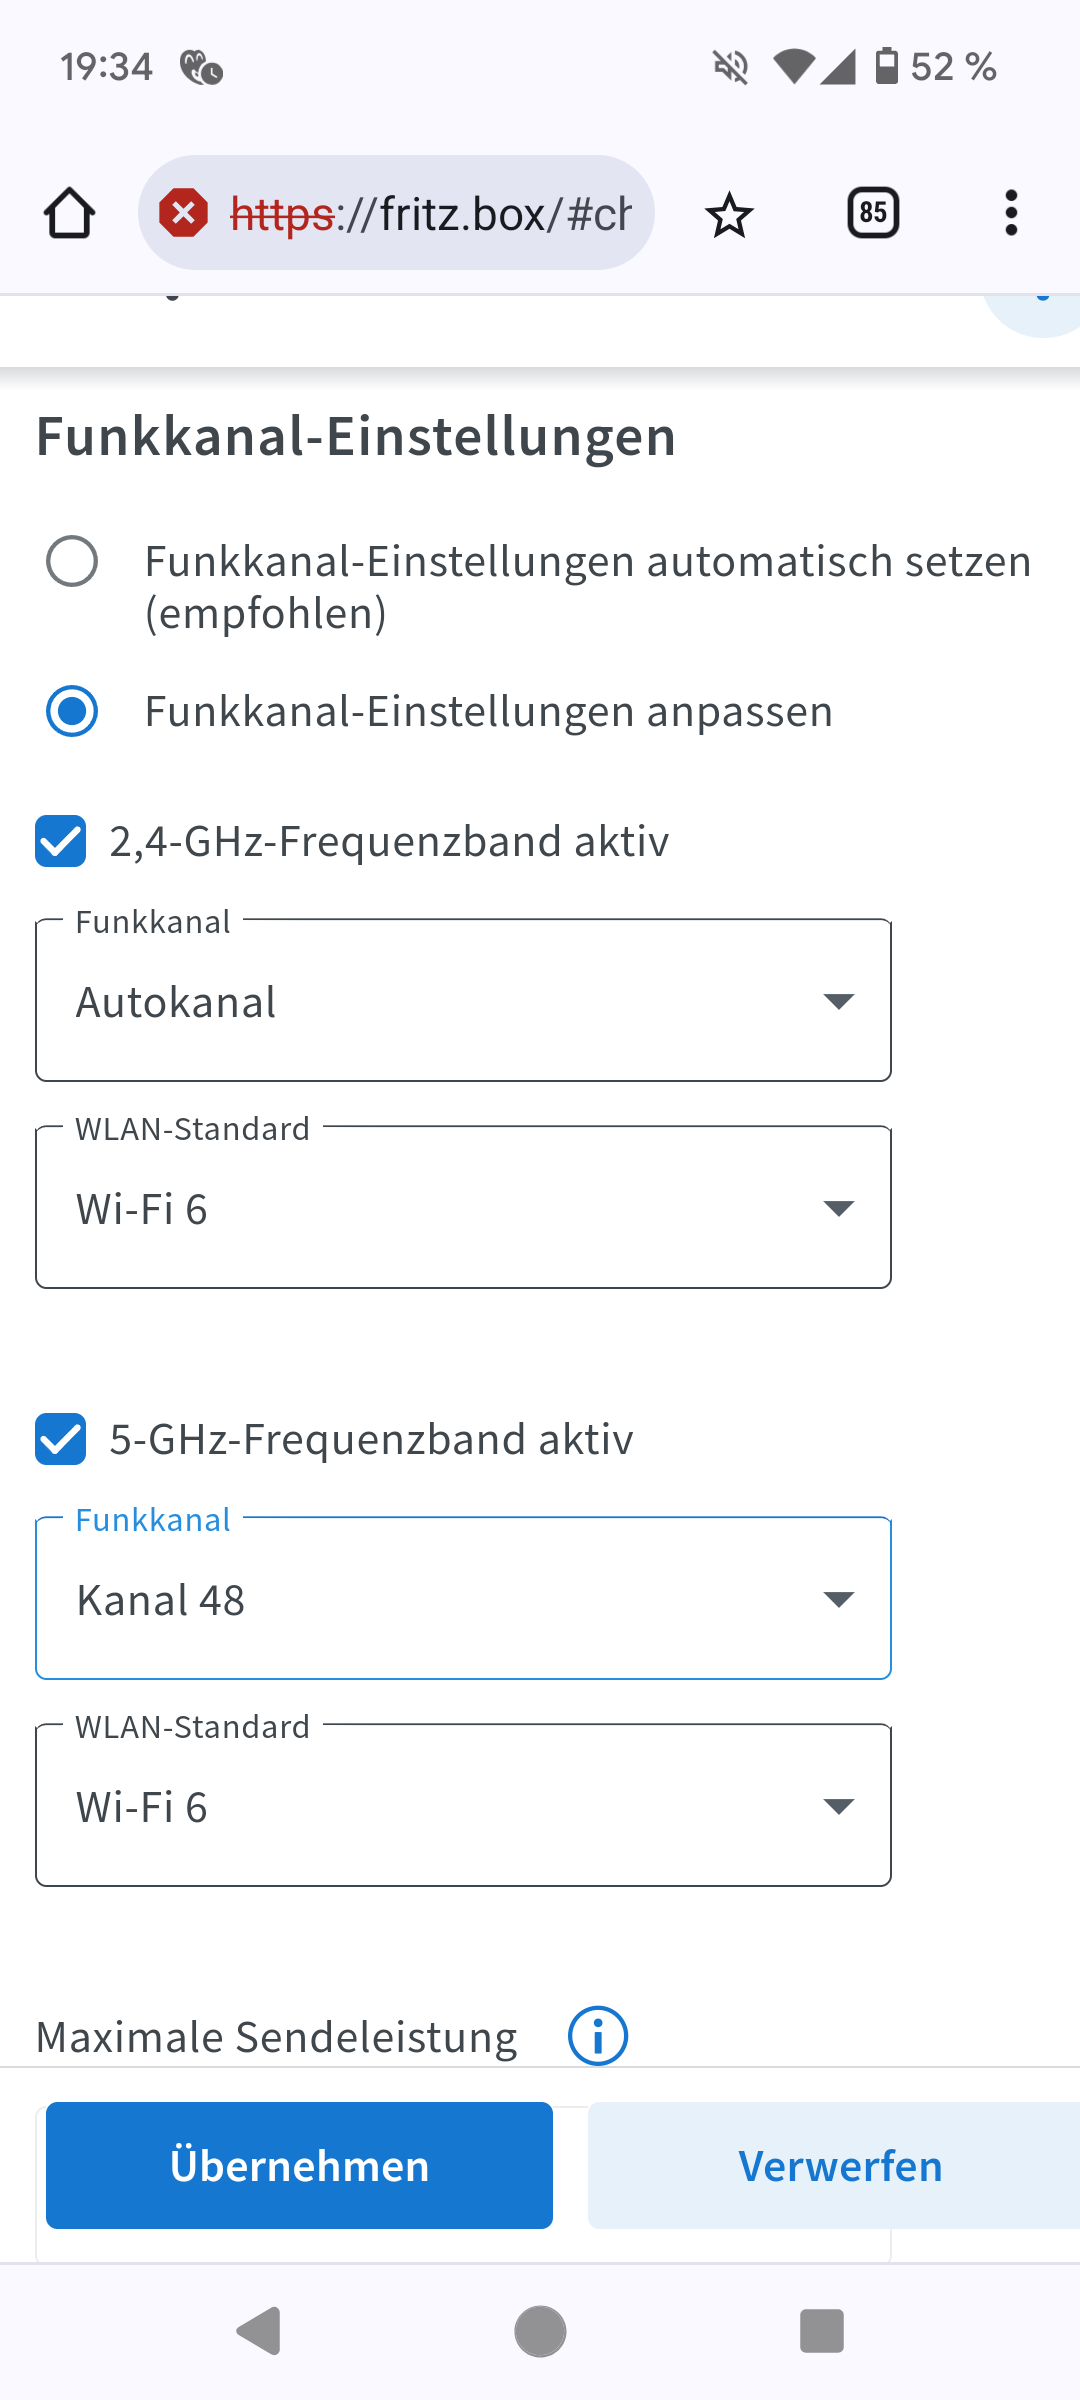Tap the browser home icon
The image size is (1080, 2400).
tap(69, 213)
